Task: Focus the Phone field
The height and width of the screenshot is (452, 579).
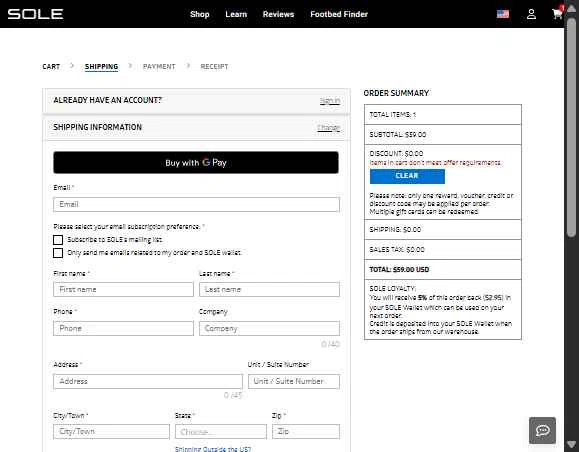Action: [x=123, y=328]
